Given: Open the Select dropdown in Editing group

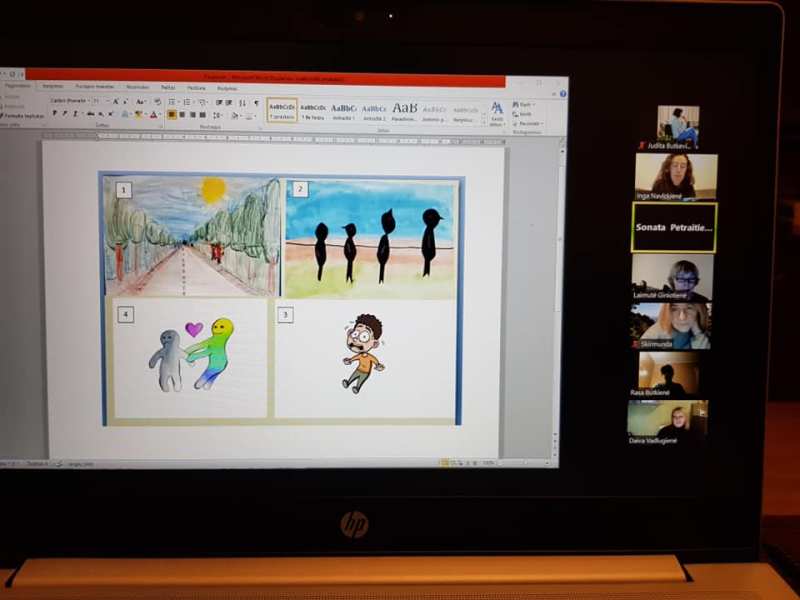Looking at the screenshot, I should coord(528,123).
